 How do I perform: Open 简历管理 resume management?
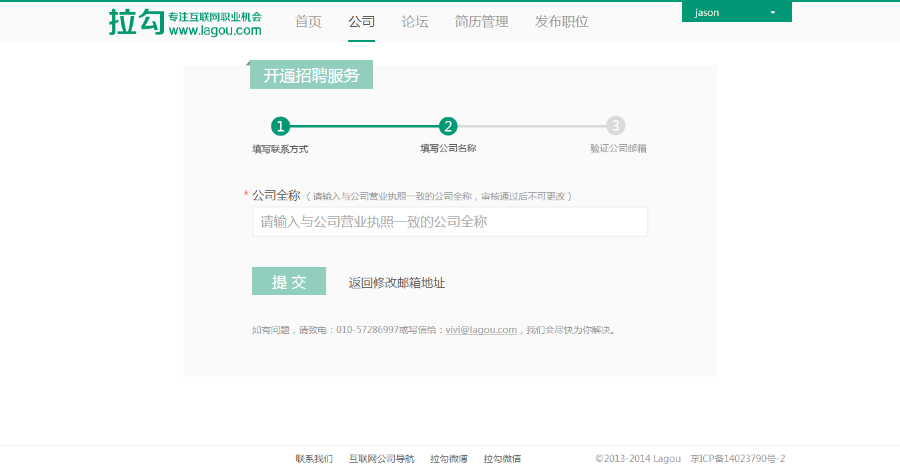(482, 22)
